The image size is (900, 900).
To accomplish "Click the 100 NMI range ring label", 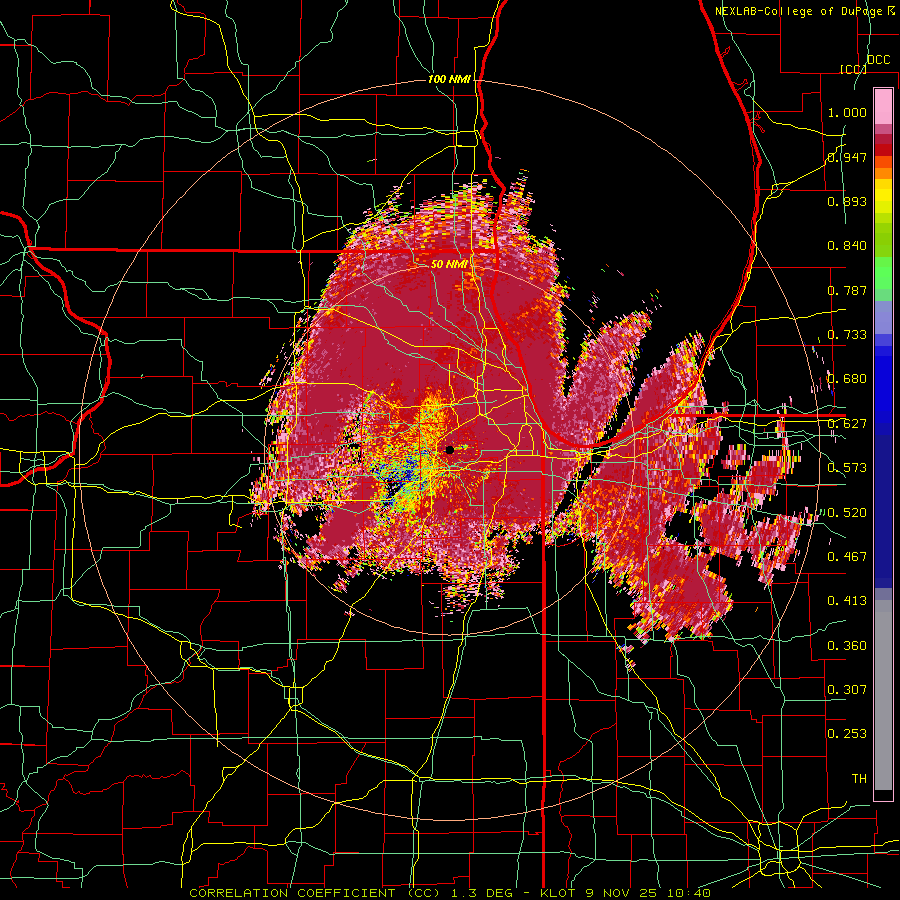I will (449, 79).
